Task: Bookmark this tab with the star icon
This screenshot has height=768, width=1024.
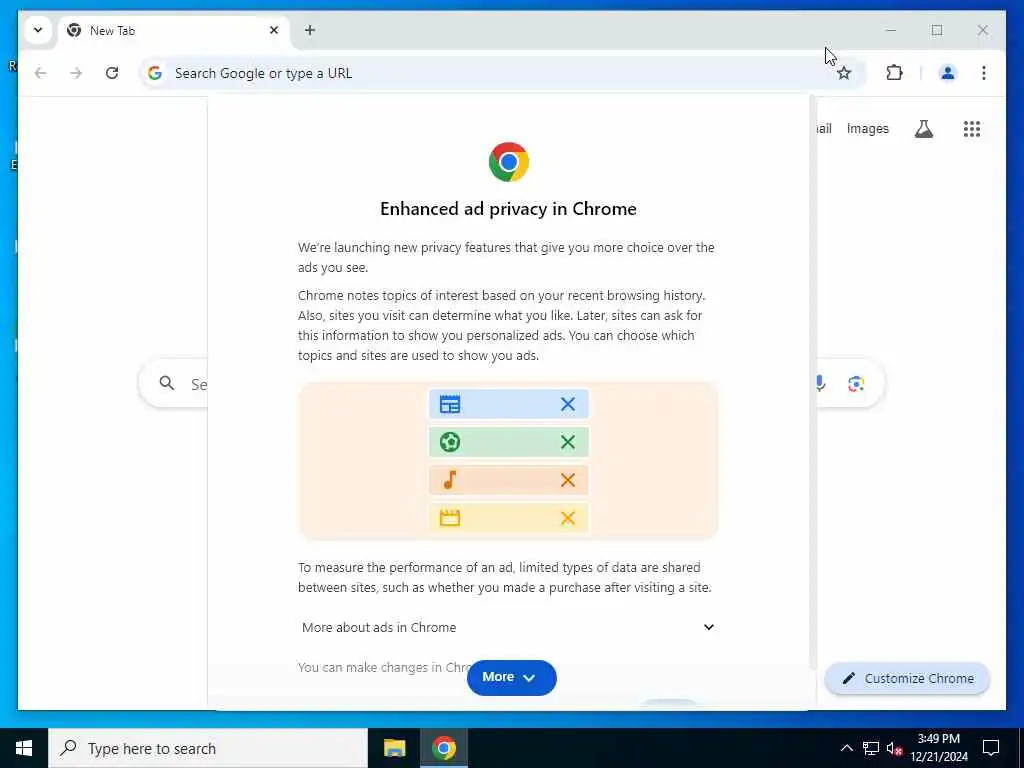Action: click(x=844, y=73)
